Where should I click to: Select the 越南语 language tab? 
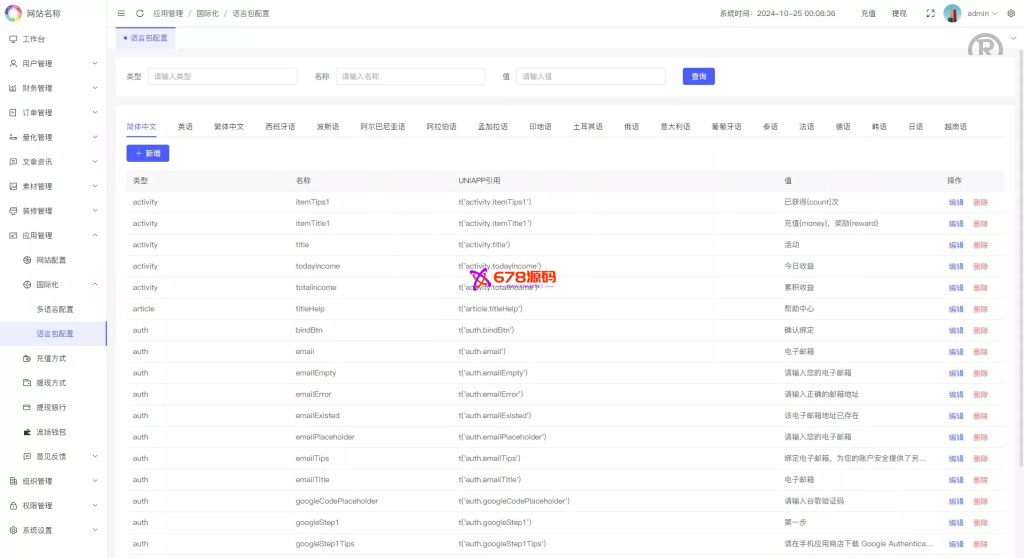point(955,127)
